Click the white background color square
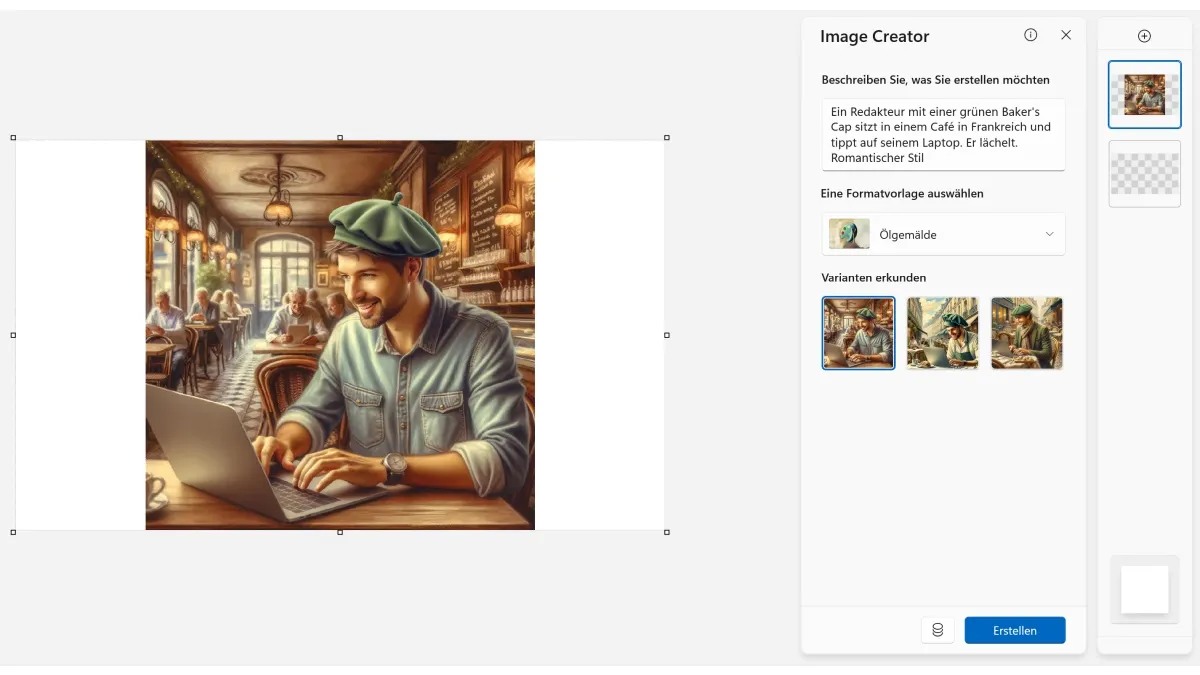The image size is (1200, 675). point(1144,589)
